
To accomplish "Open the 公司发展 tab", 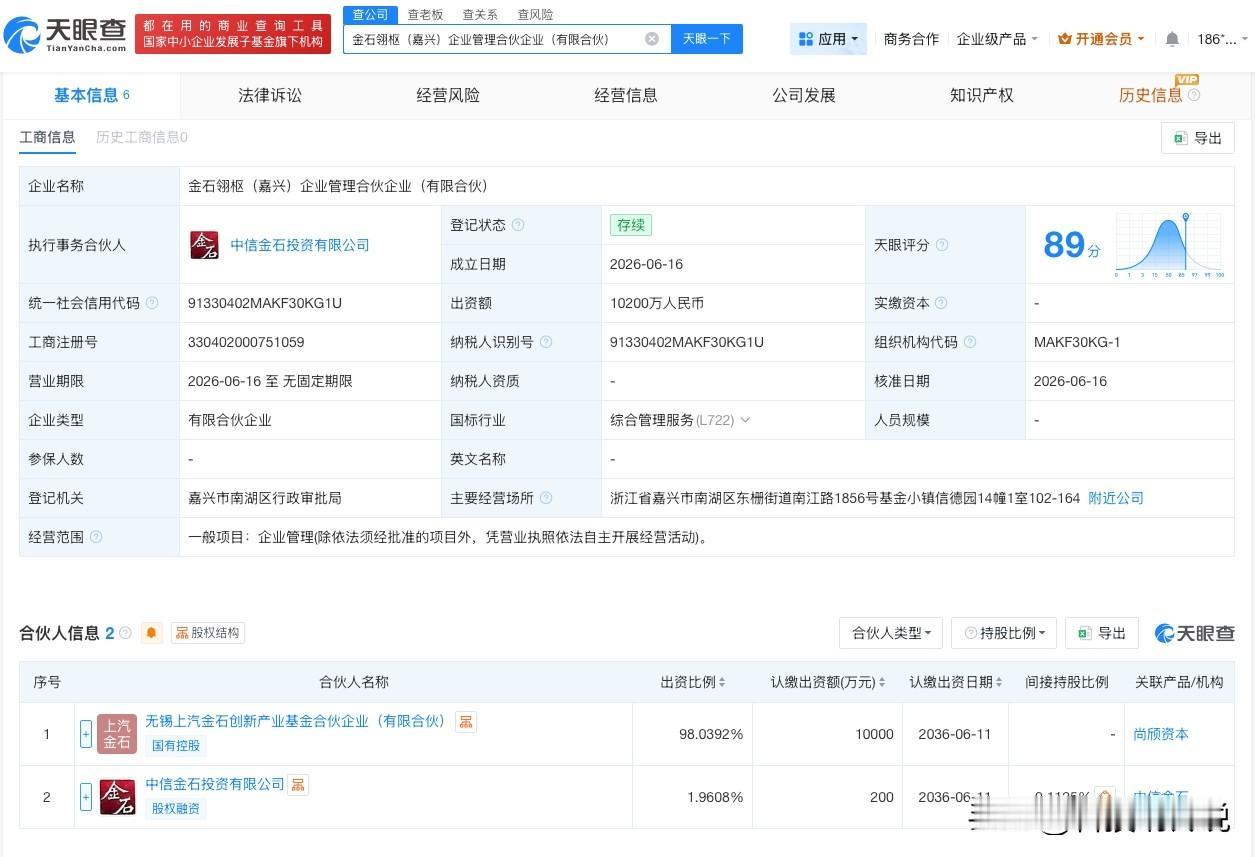I will (x=804, y=95).
